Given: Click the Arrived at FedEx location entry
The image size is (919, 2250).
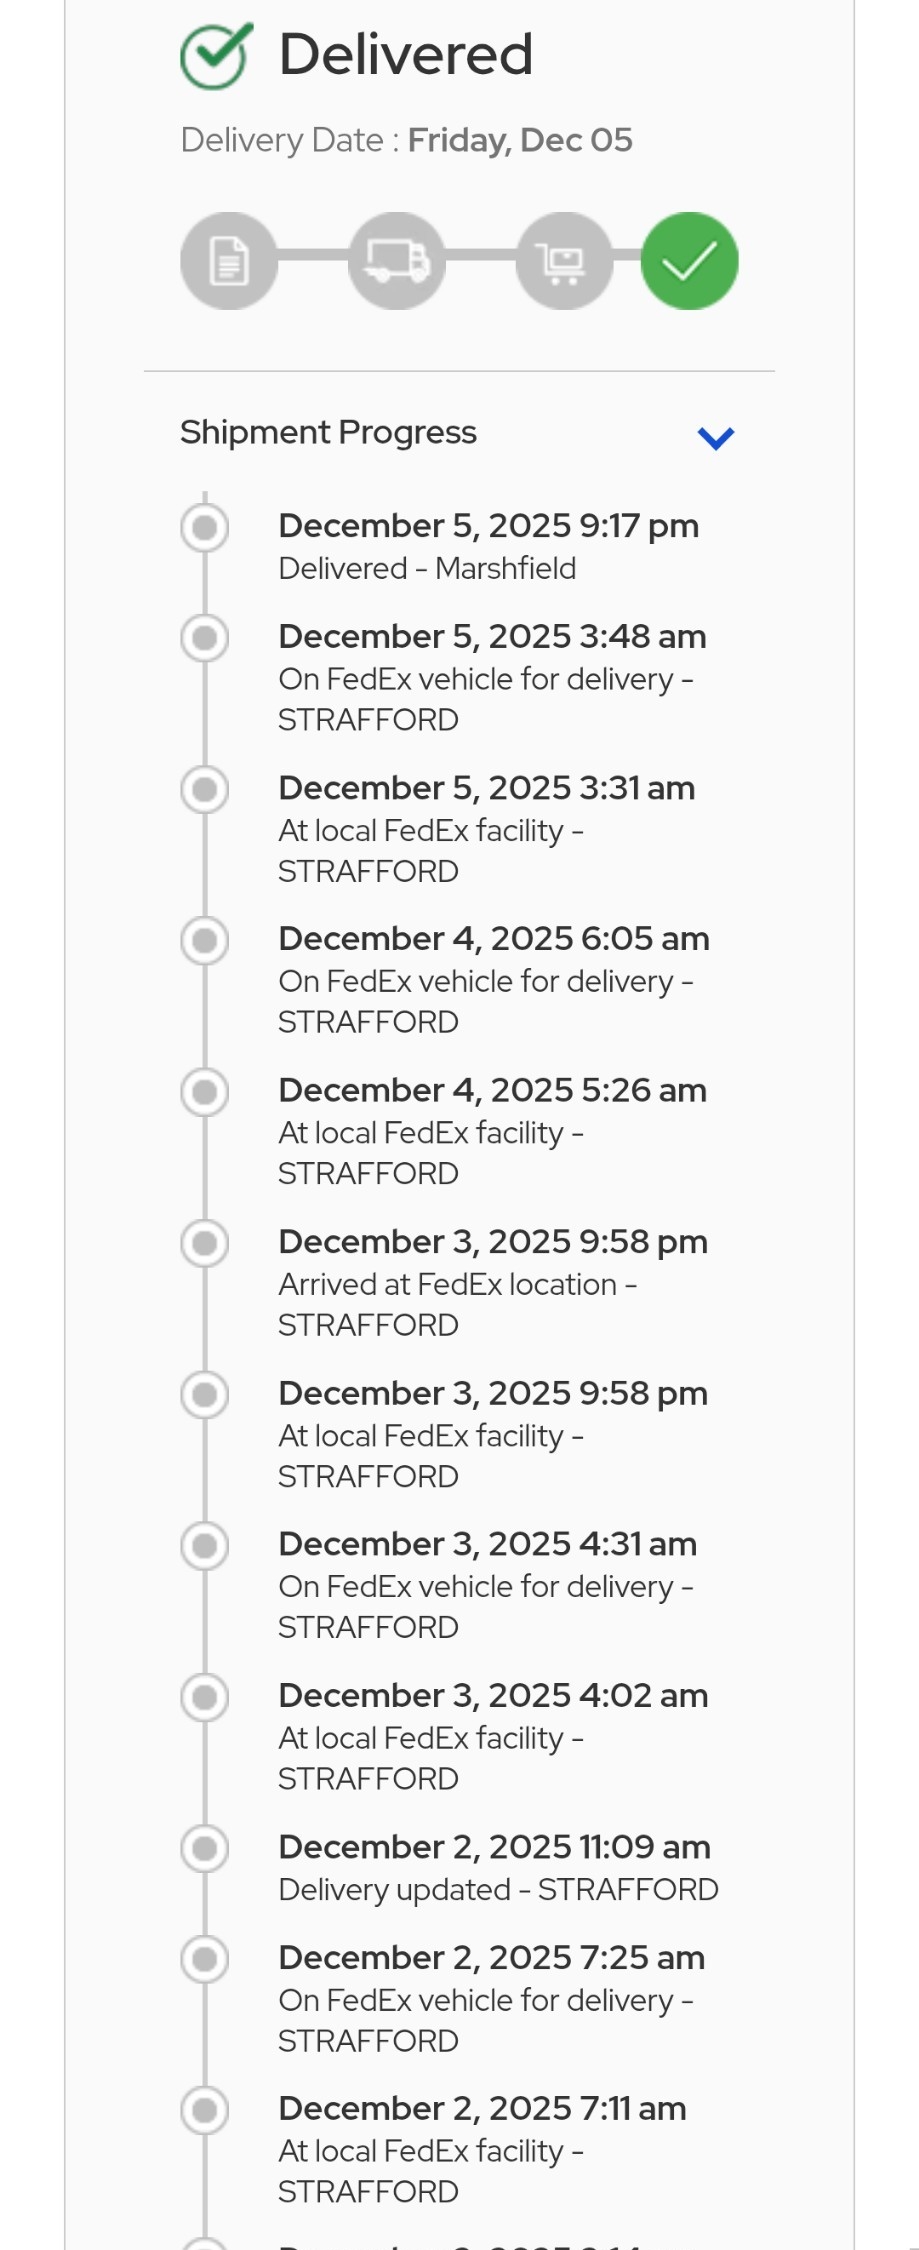Looking at the screenshot, I should pos(457,1284).
